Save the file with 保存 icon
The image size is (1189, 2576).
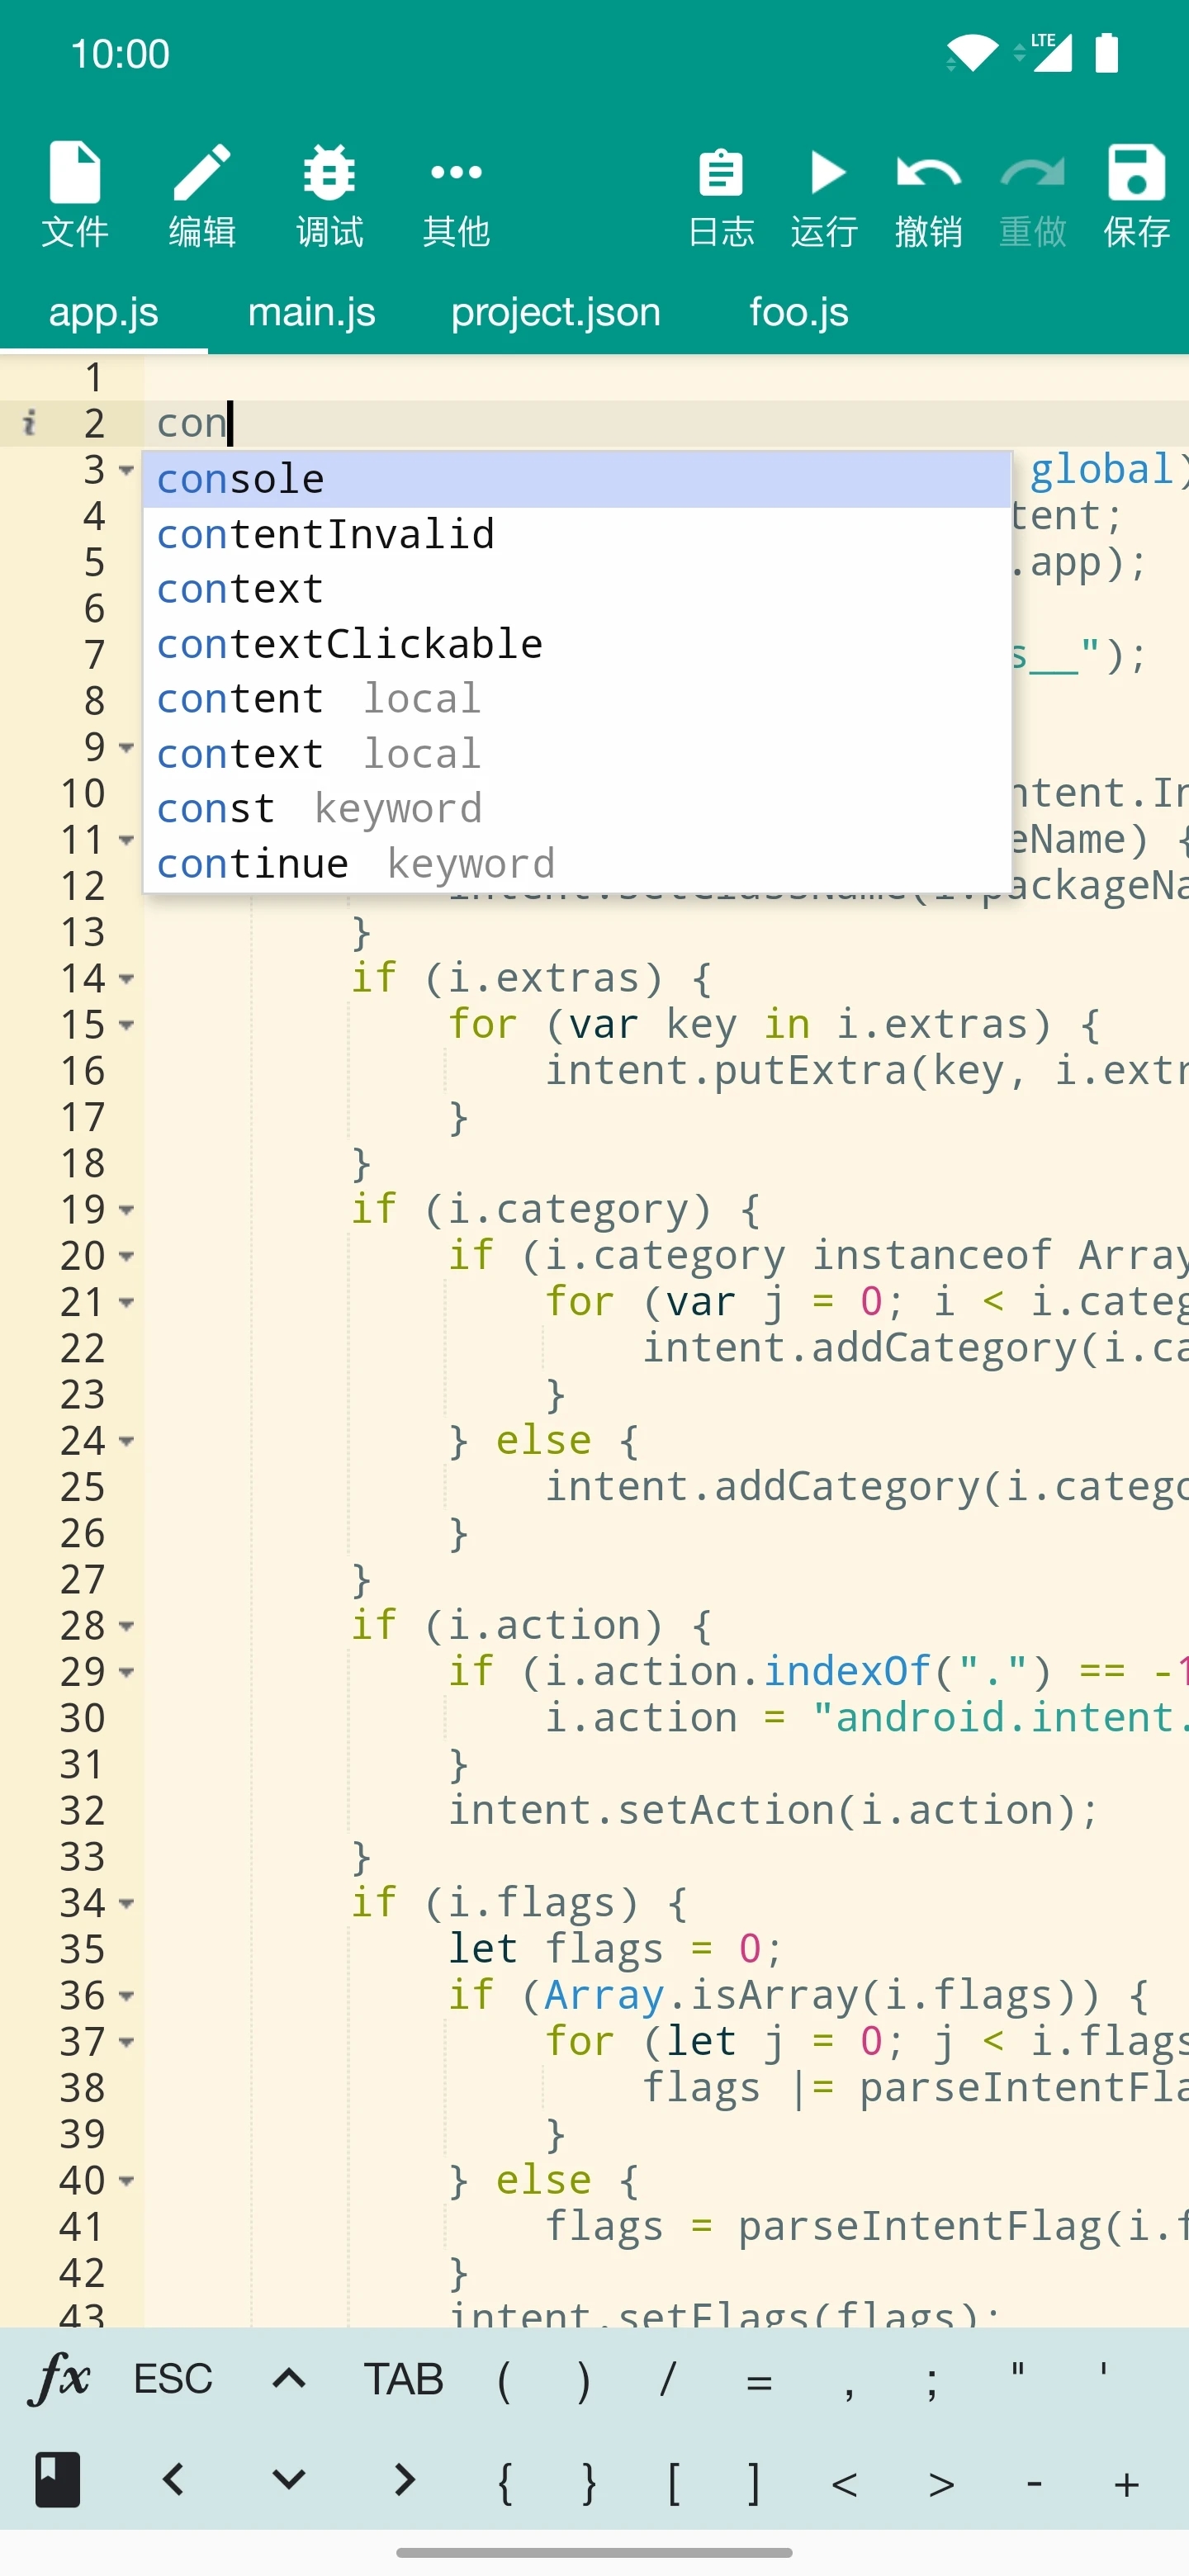[x=1136, y=195]
